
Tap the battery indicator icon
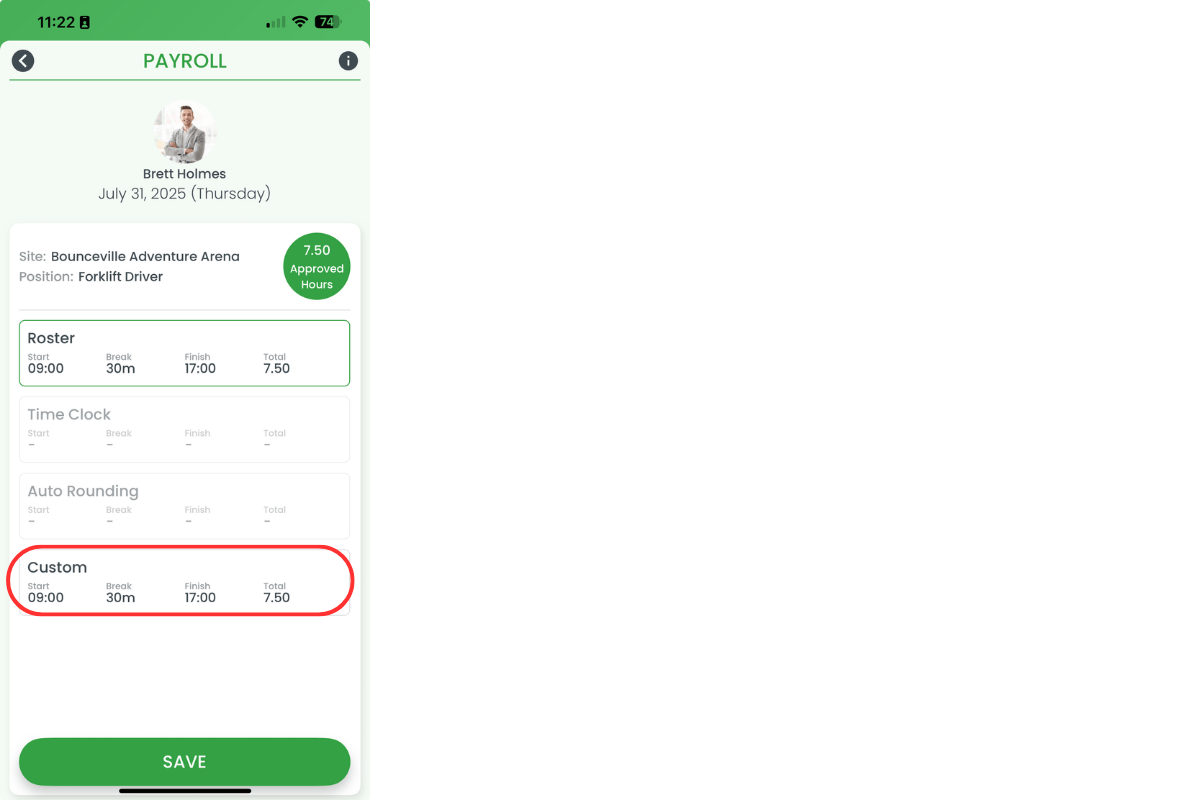coord(328,22)
